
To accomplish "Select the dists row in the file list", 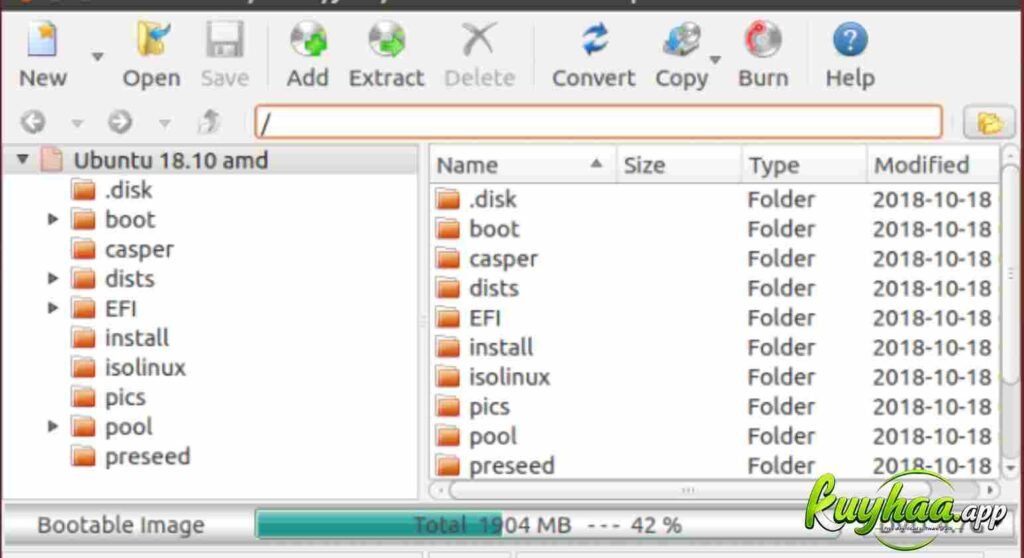I will click(714, 288).
